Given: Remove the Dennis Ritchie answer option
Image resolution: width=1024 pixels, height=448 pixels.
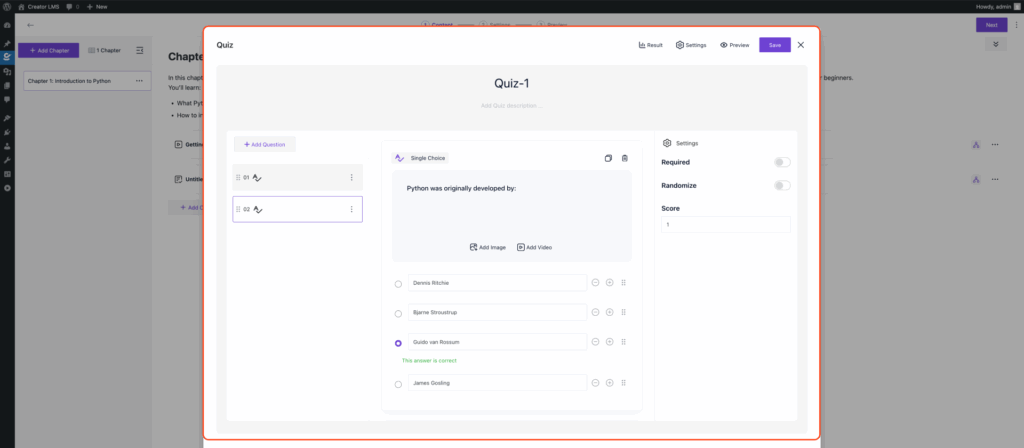Looking at the screenshot, I should [595, 283].
